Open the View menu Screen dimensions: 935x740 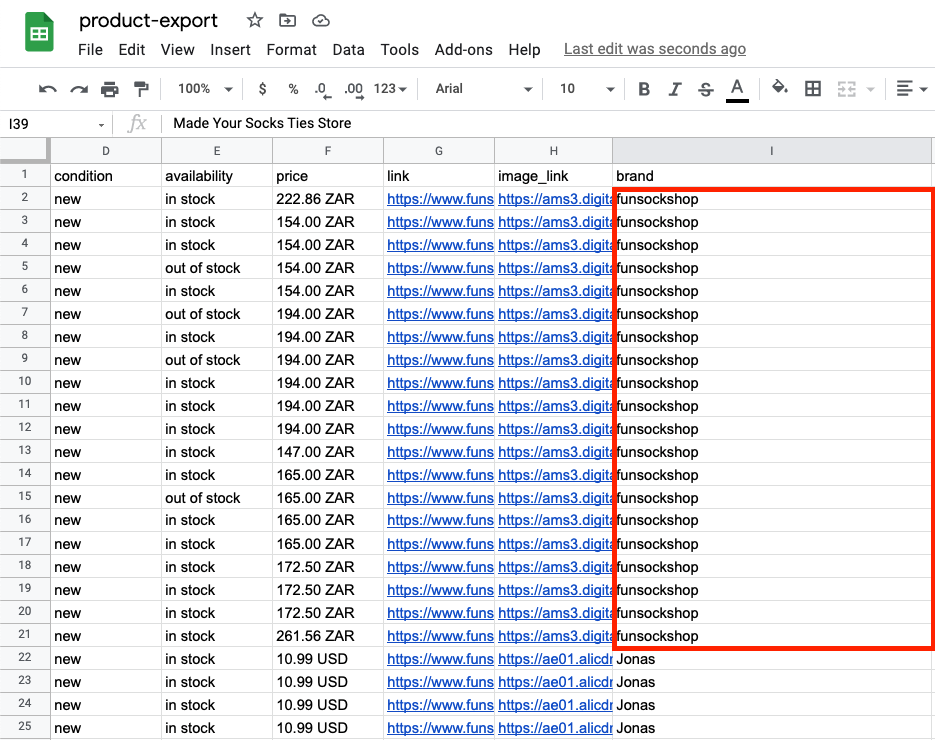pos(177,49)
